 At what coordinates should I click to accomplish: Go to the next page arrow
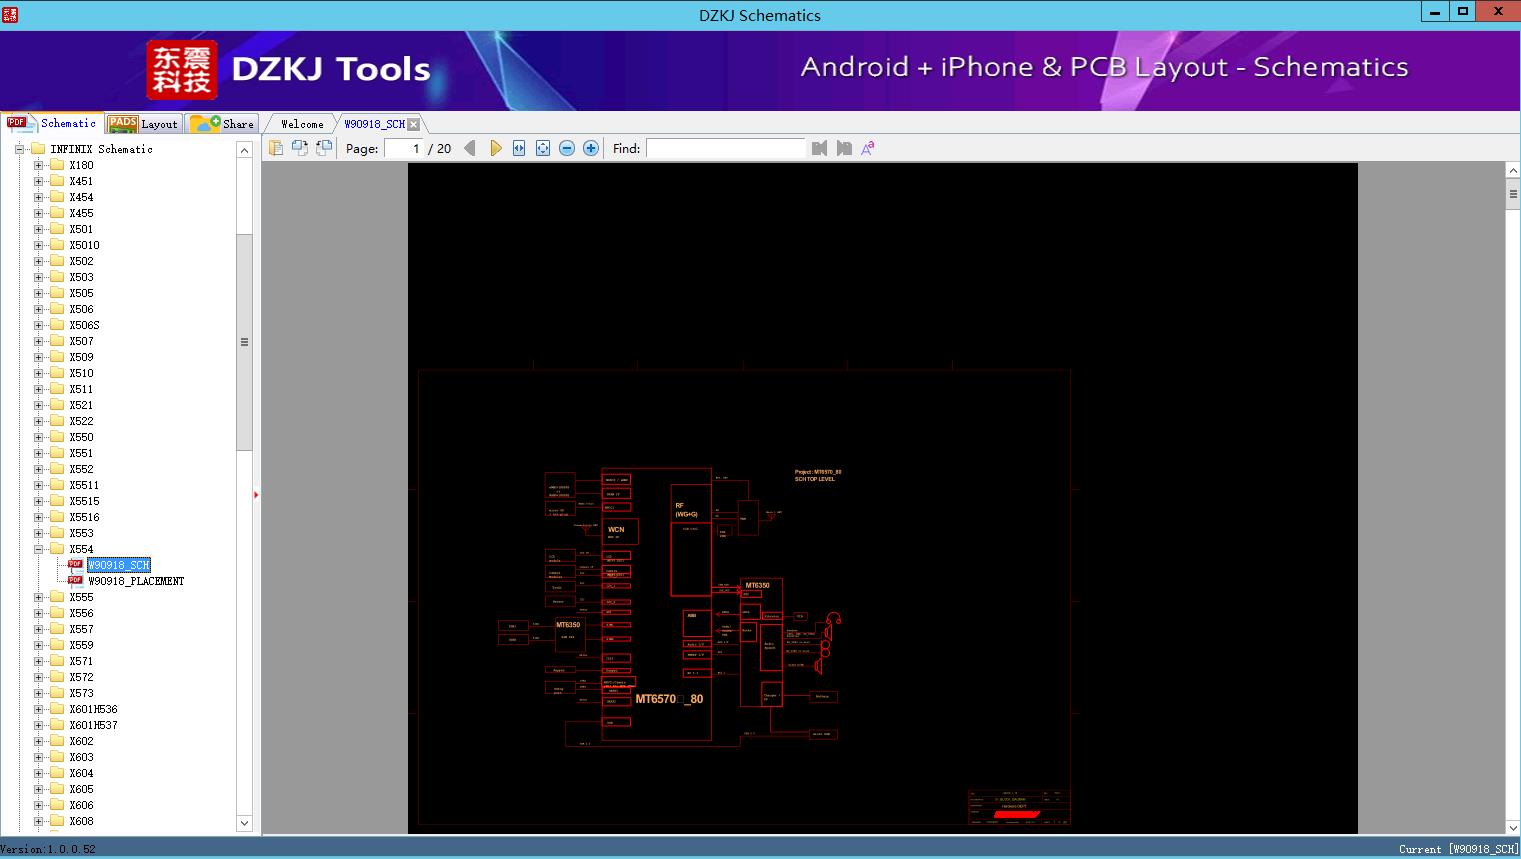coord(495,148)
